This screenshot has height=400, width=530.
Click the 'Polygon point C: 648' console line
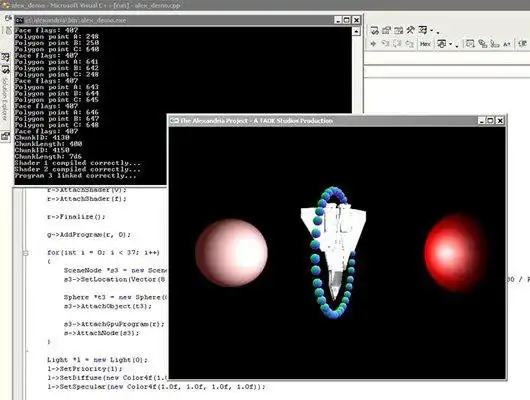(56, 125)
